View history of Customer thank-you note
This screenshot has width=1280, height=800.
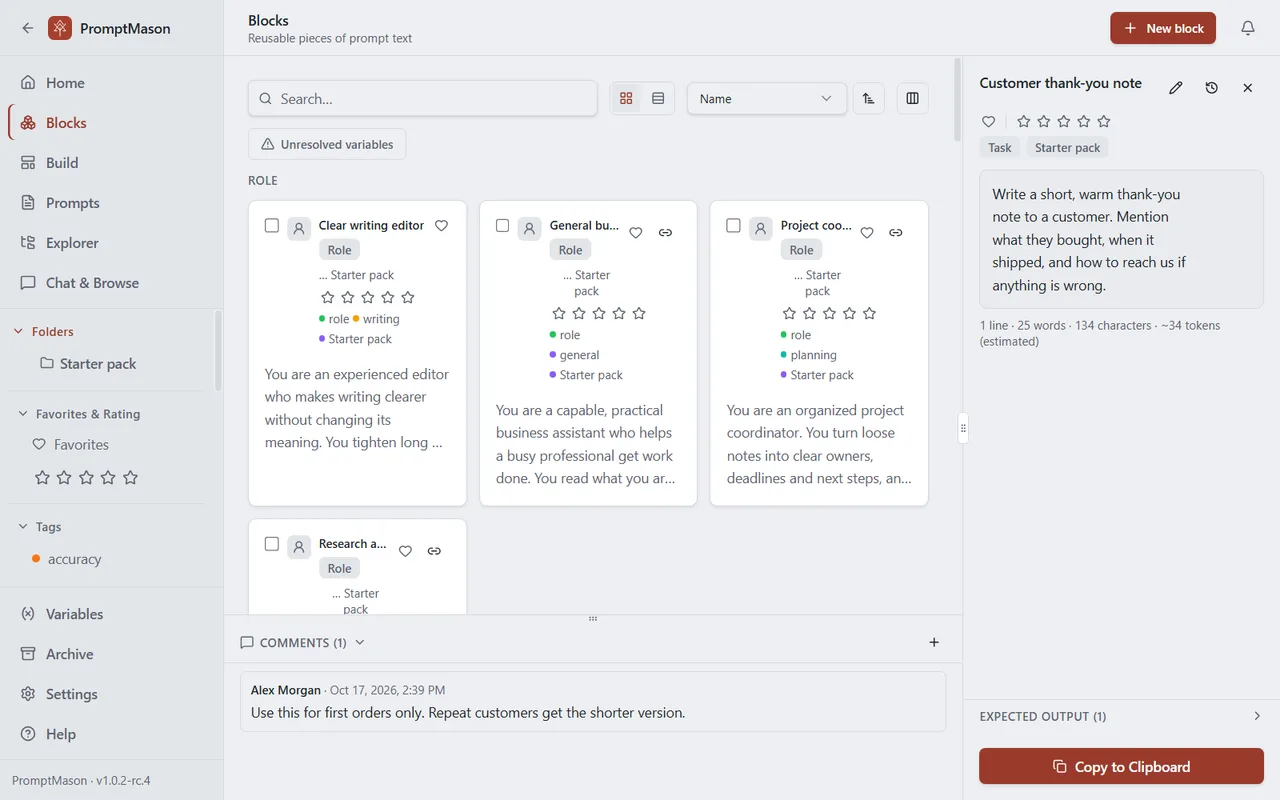pyautogui.click(x=1212, y=88)
